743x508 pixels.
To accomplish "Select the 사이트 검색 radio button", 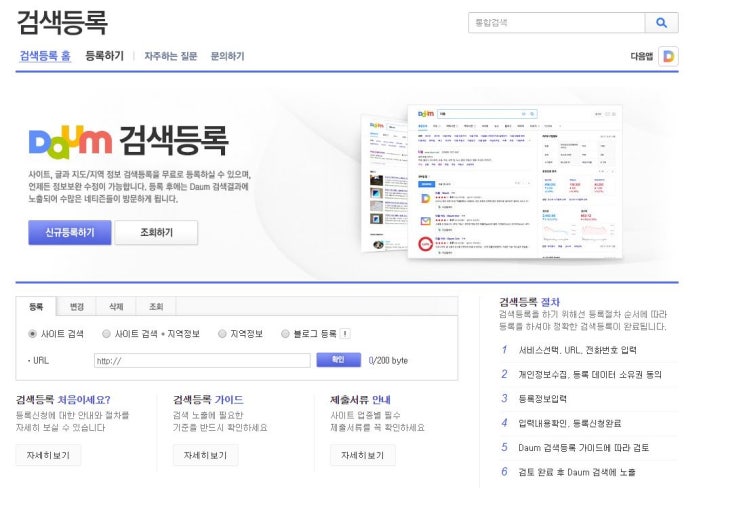I will [32, 334].
